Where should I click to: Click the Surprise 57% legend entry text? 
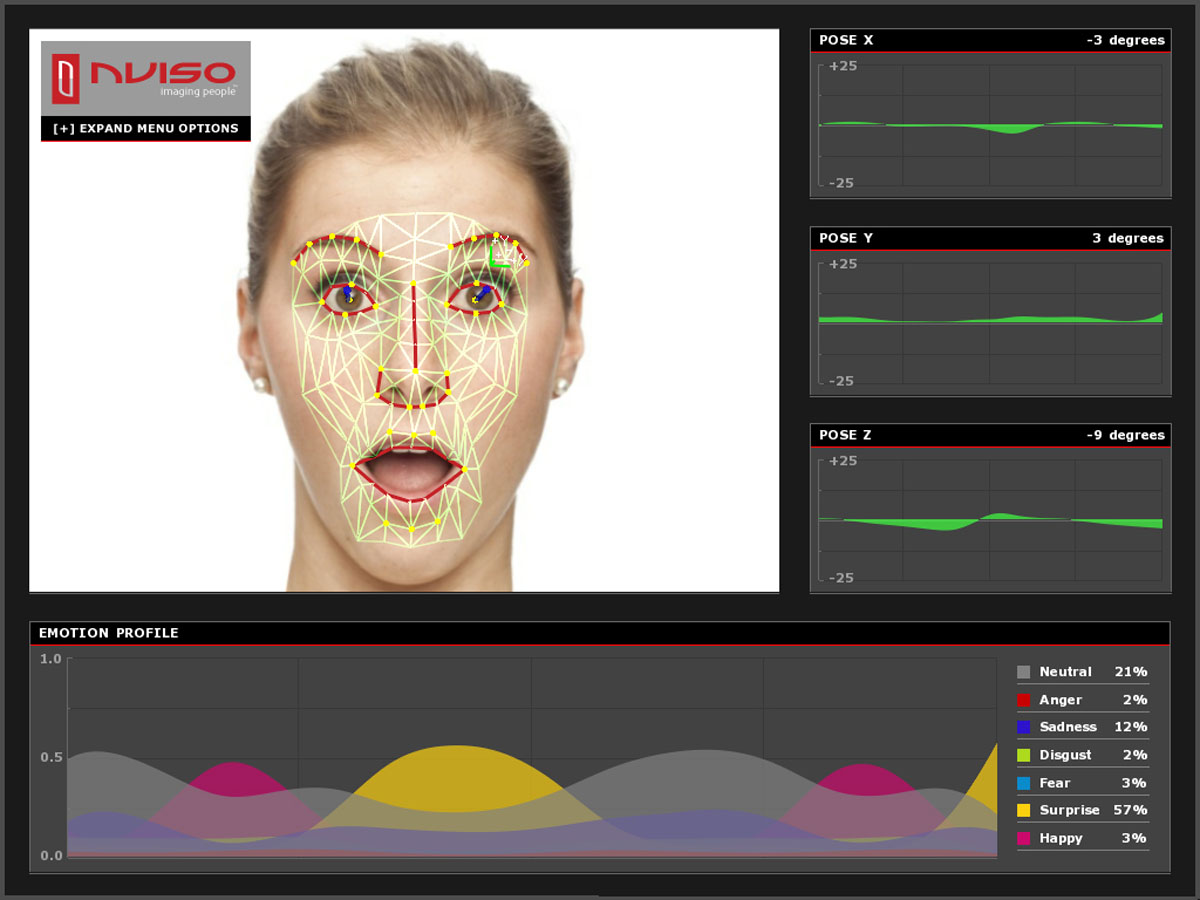click(1069, 810)
